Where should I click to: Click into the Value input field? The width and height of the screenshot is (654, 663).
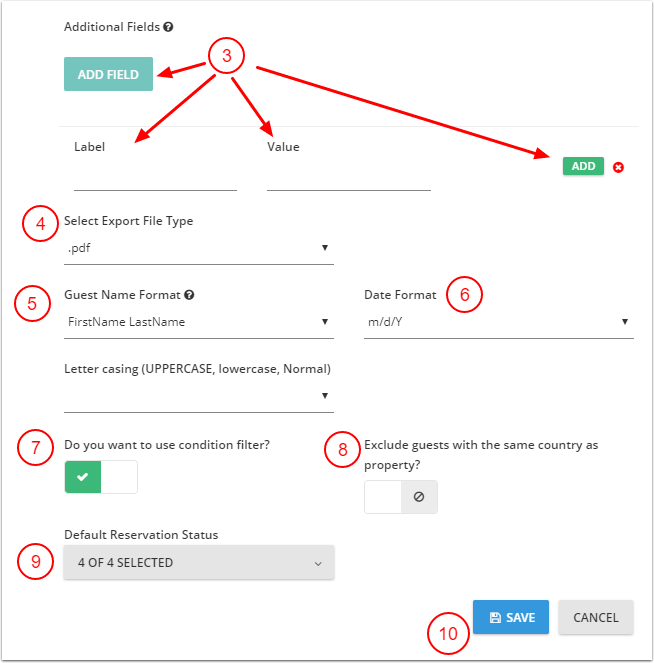pyautogui.click(x=348, y=177)
